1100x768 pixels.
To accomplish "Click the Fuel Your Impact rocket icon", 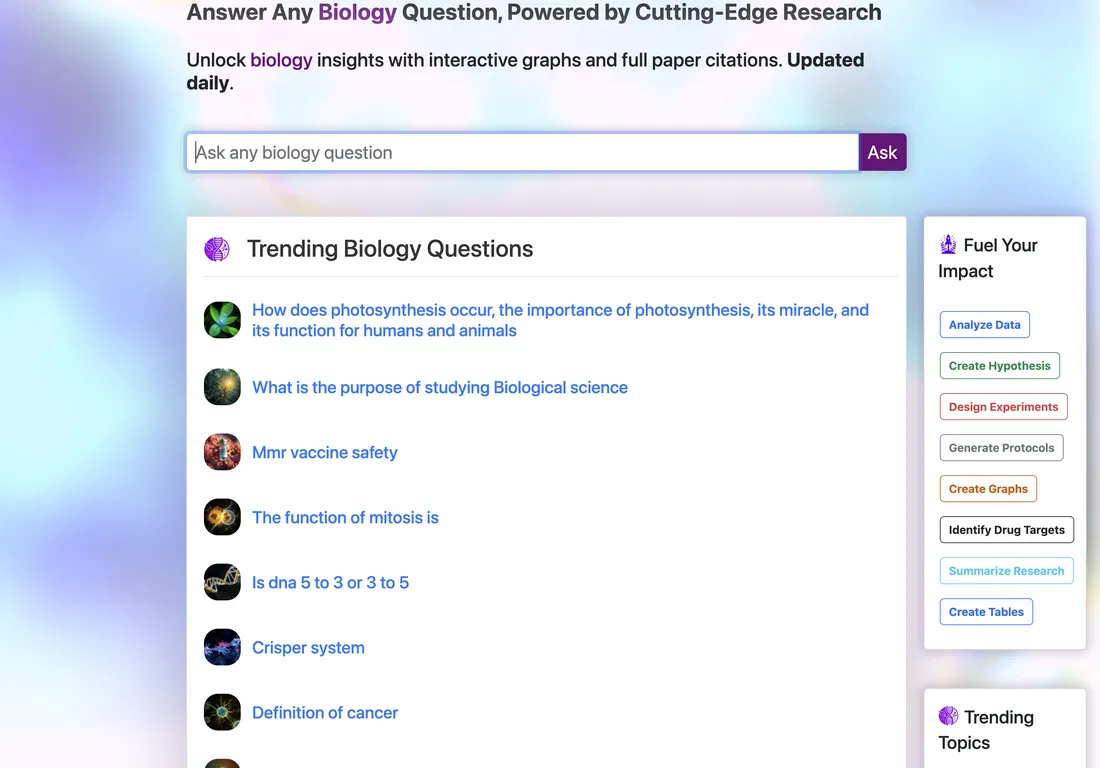I will tap(948, 245).
